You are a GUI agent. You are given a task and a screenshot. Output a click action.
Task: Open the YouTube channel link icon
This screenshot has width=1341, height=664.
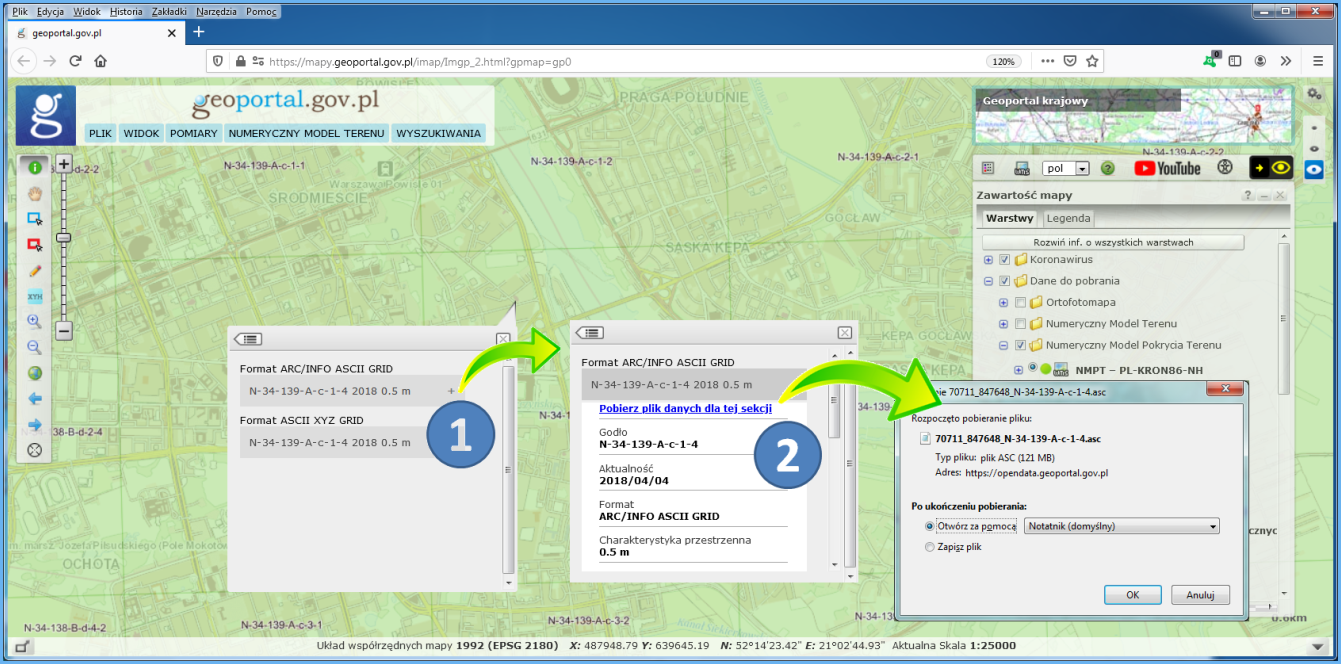1167,168
